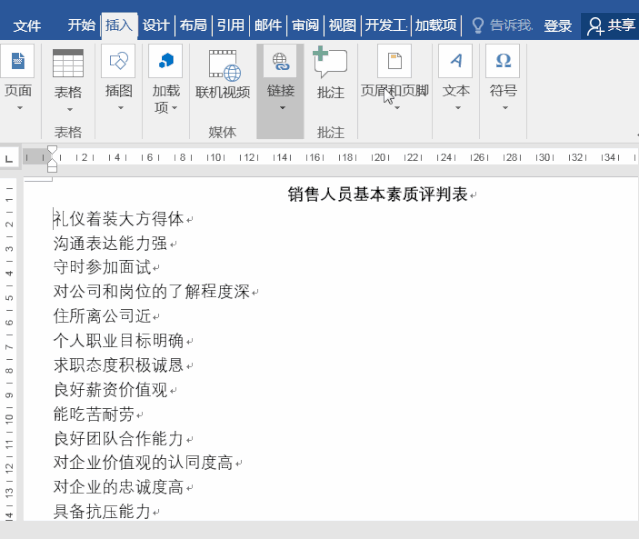Click the 插图 illustrations icon

119,61
